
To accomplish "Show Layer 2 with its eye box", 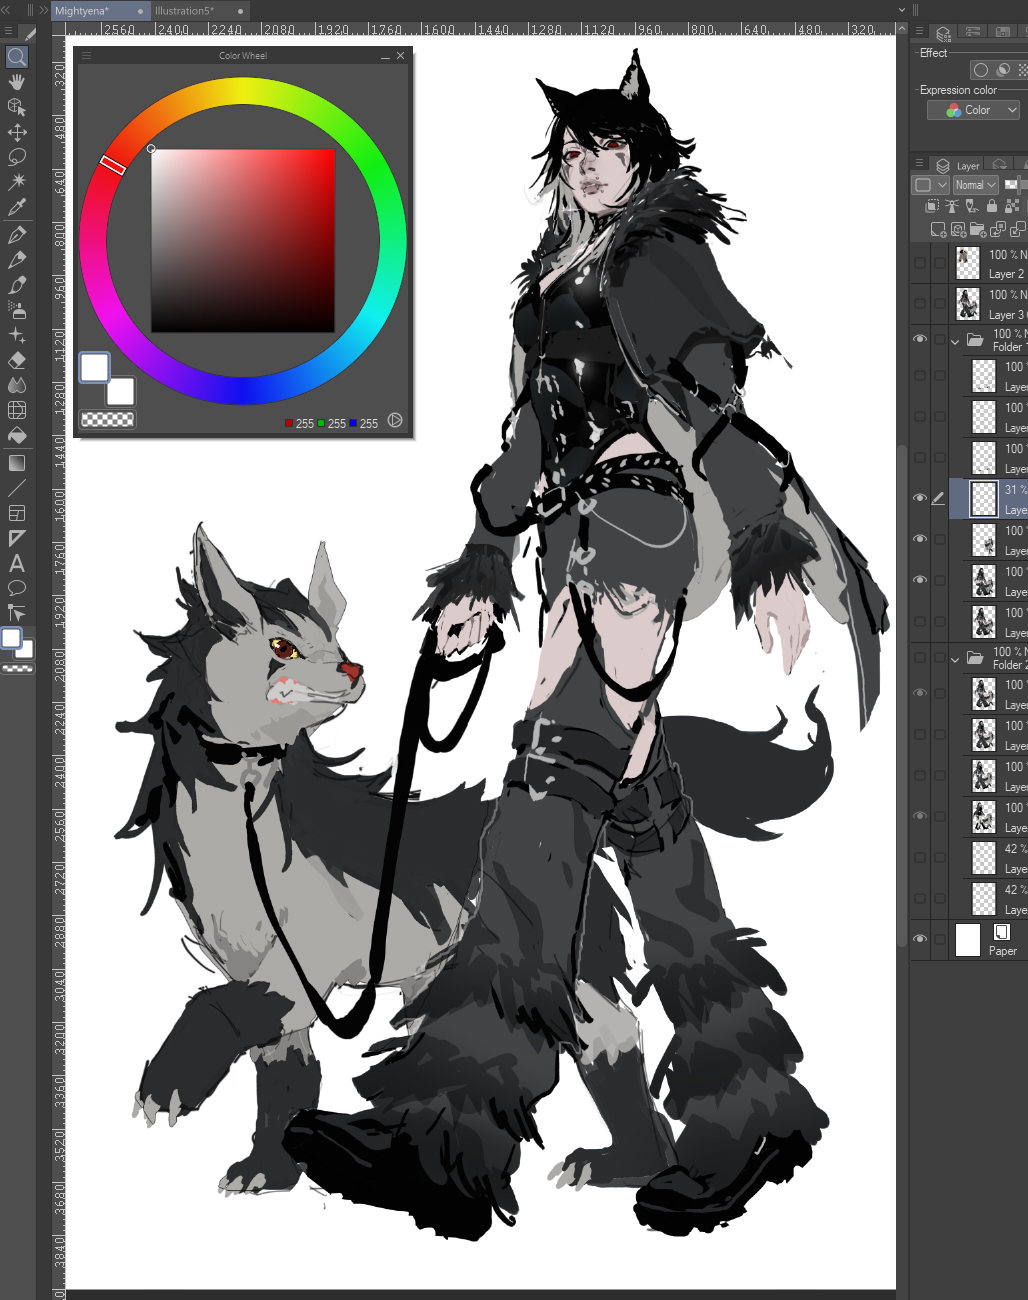I will pyautogui.click(x=920, y=263).
